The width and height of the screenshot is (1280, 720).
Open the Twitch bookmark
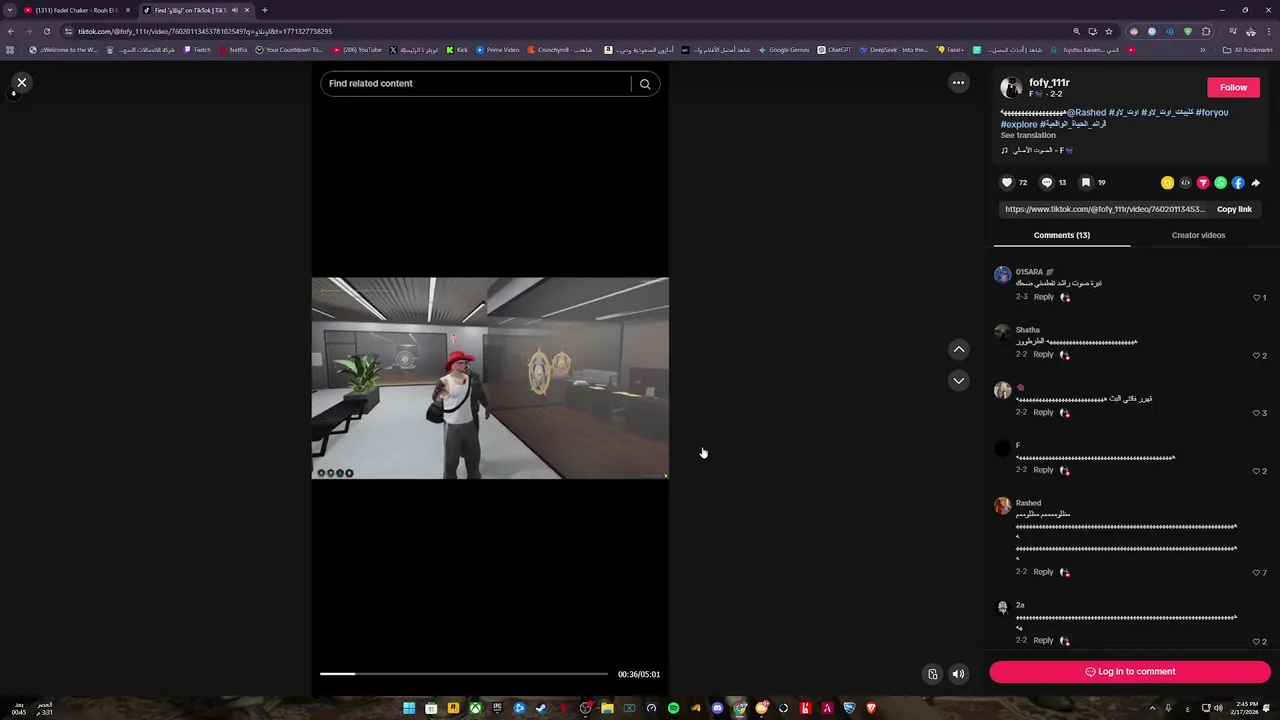pyautogui.click(x=197, y=50)
